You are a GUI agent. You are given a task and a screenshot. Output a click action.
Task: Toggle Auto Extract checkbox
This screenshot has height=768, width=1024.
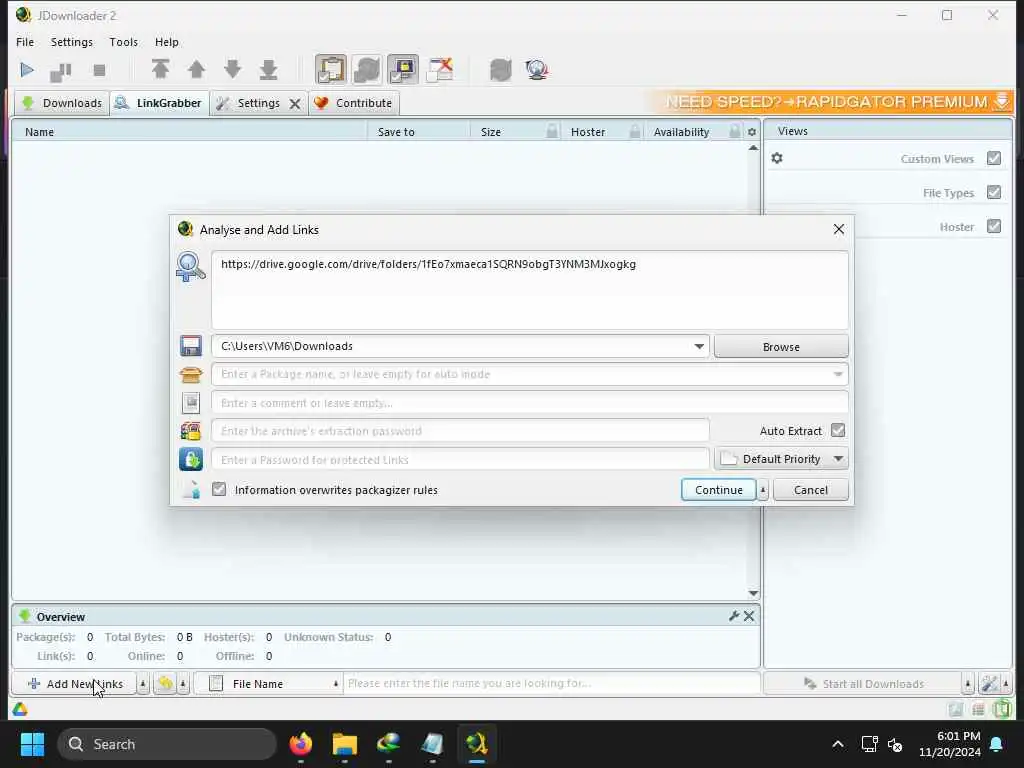coord(838,430)
